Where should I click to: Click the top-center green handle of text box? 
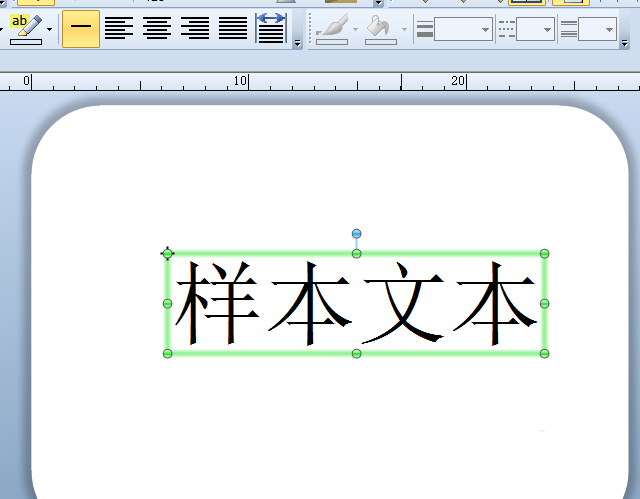(x=356, y=254)
